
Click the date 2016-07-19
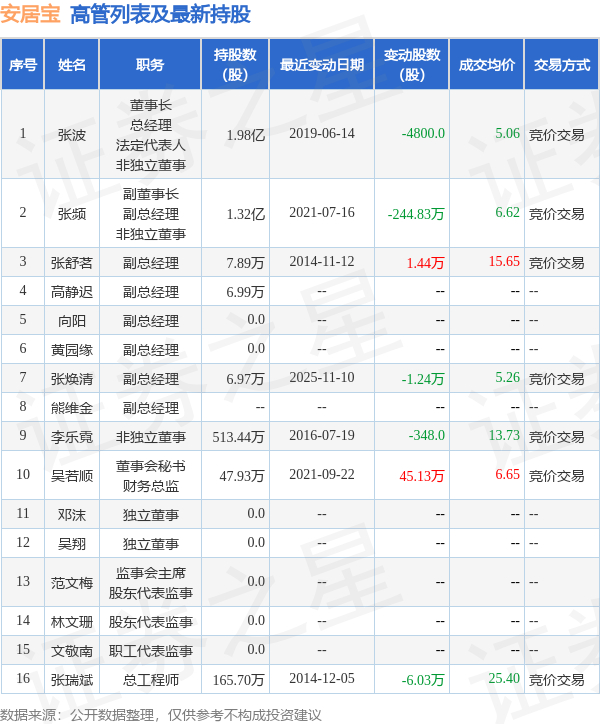click(x=321, y=434)
